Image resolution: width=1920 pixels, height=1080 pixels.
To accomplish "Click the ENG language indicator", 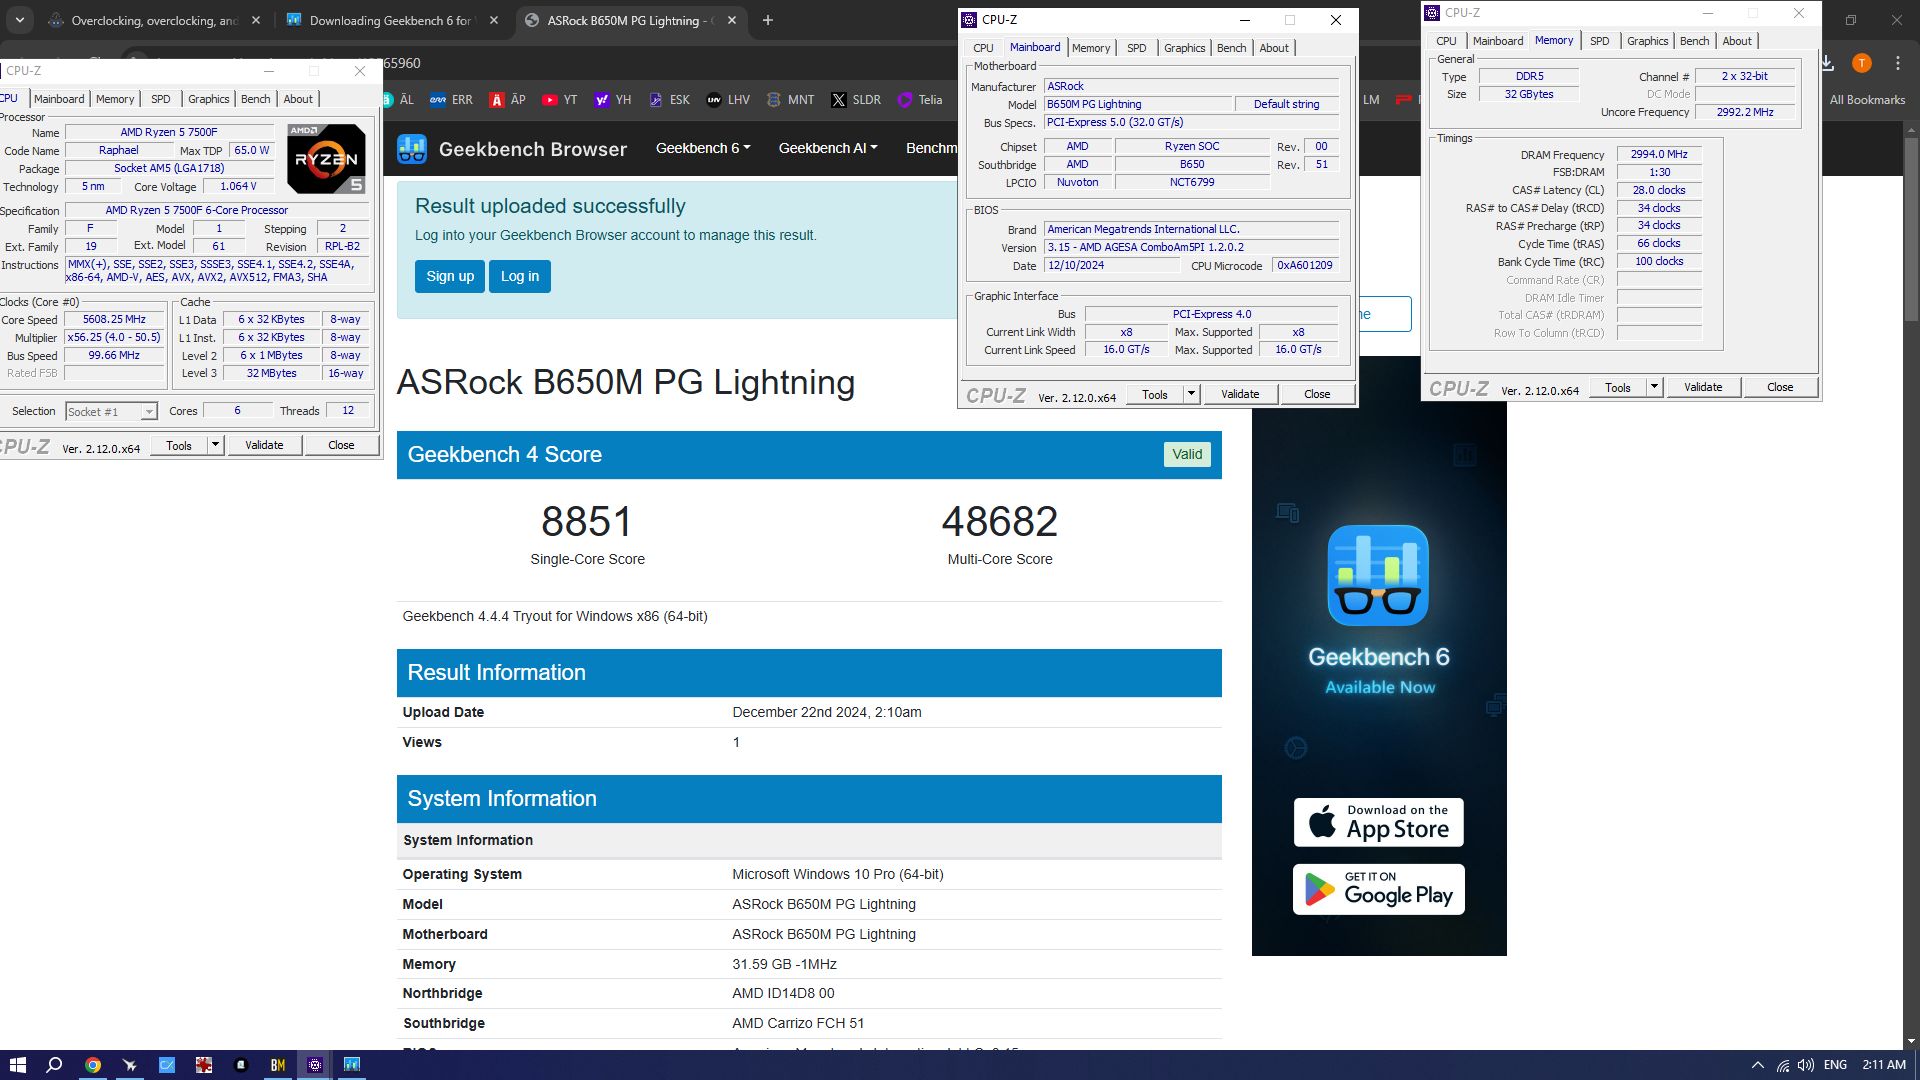I will (1835, 1065).
